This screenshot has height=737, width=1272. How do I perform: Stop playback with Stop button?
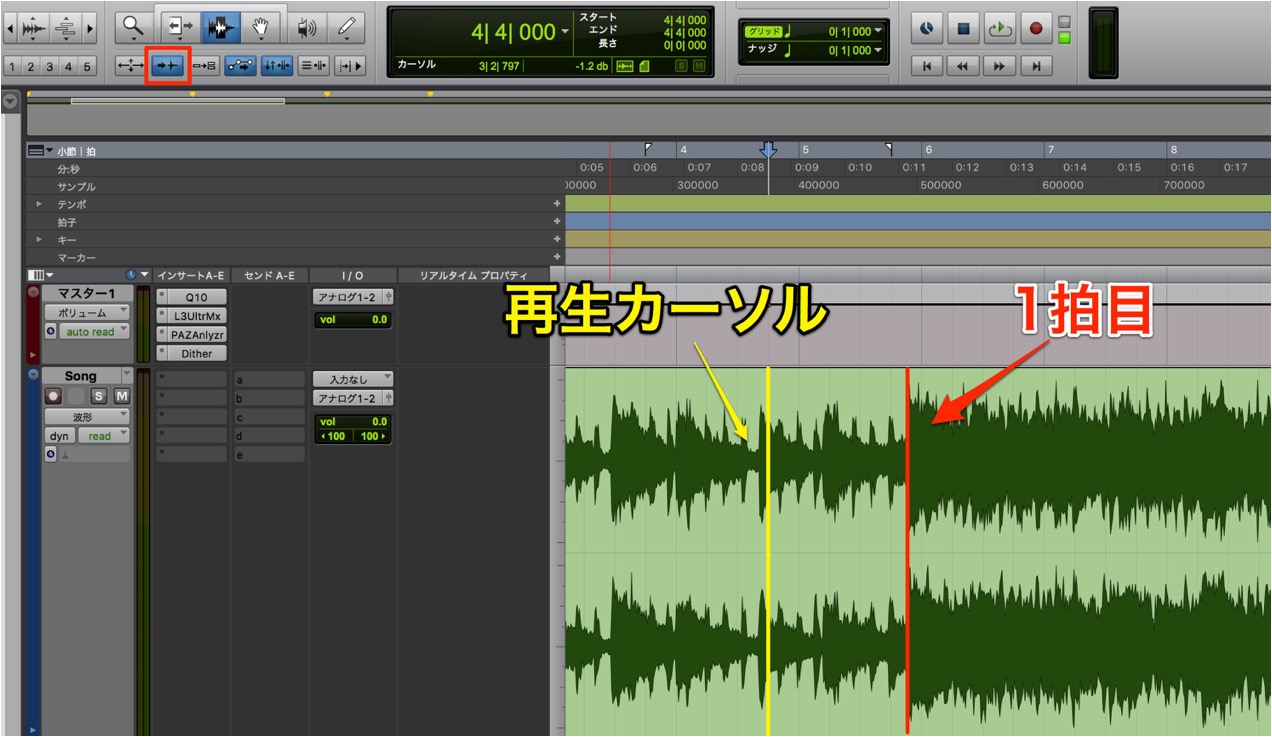pos(963,29)
